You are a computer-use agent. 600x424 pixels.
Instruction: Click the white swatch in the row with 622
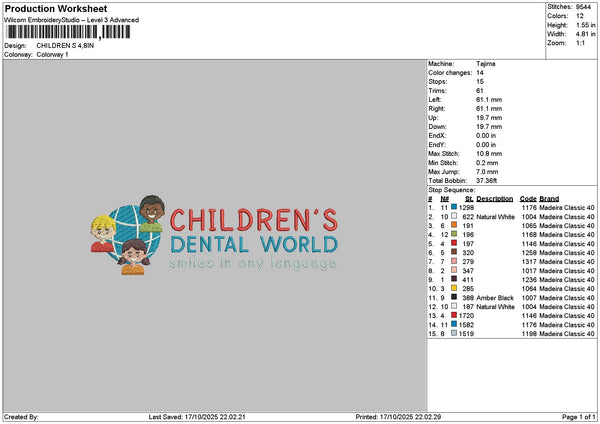tap(454, 216)
